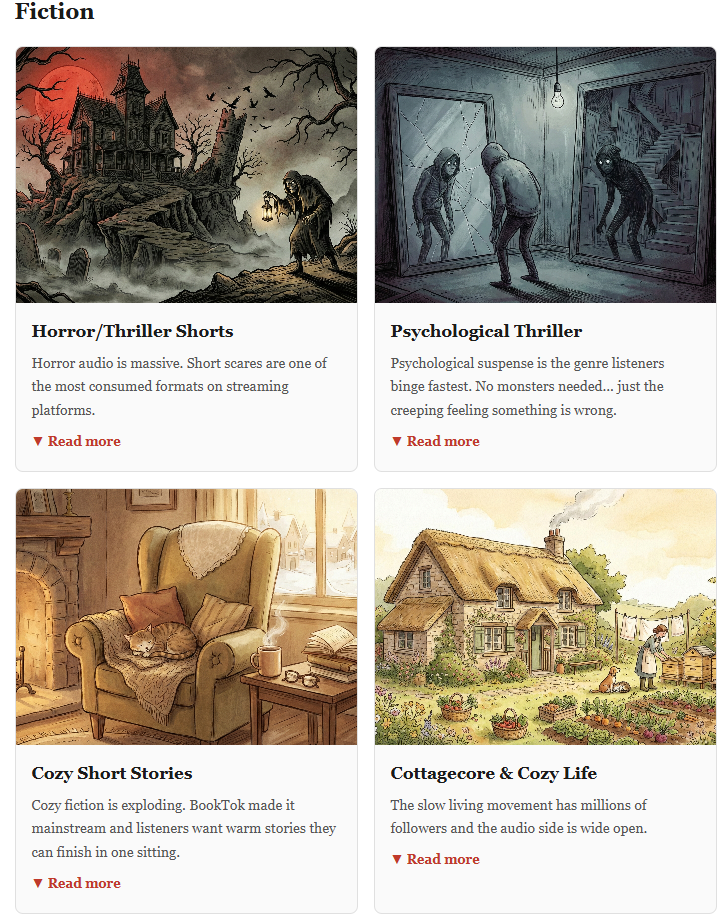Viewport: 728px width, 916px height.
Task: Open the haunted house illustration
Action: tap(186, 175)
